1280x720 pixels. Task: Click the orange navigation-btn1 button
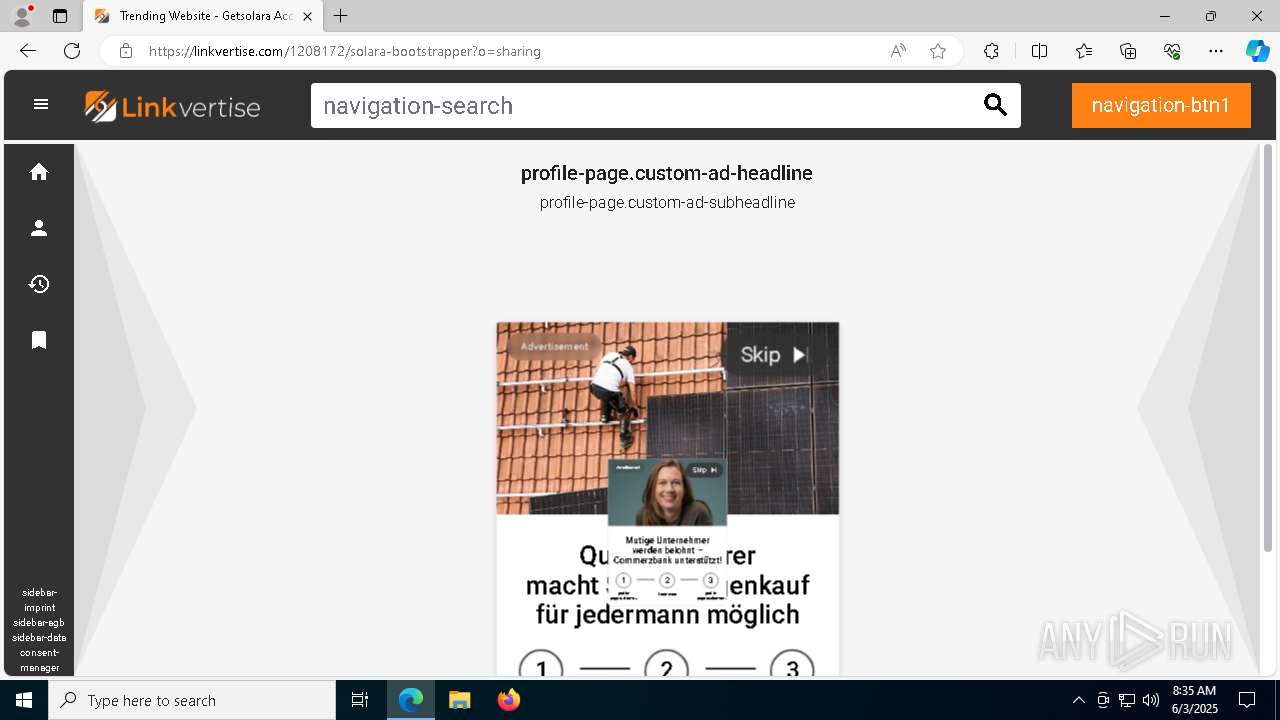tap(1161, 105)
